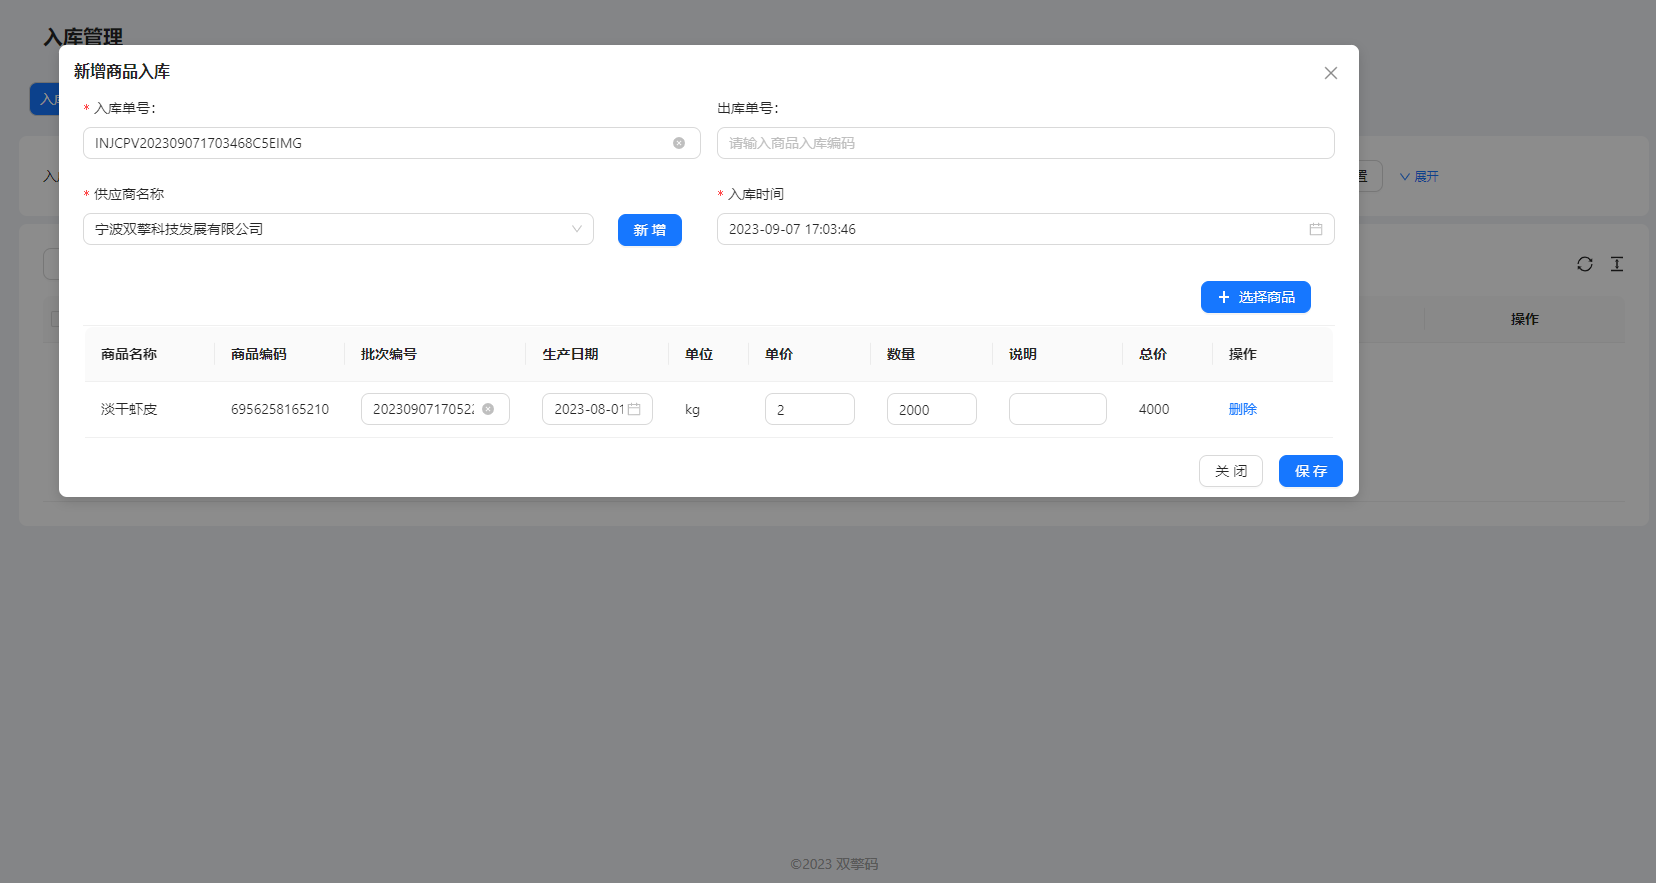Click the column height icon in background page
The width and height of the screenshot is (1656, 883).
tap(1617, 264)
